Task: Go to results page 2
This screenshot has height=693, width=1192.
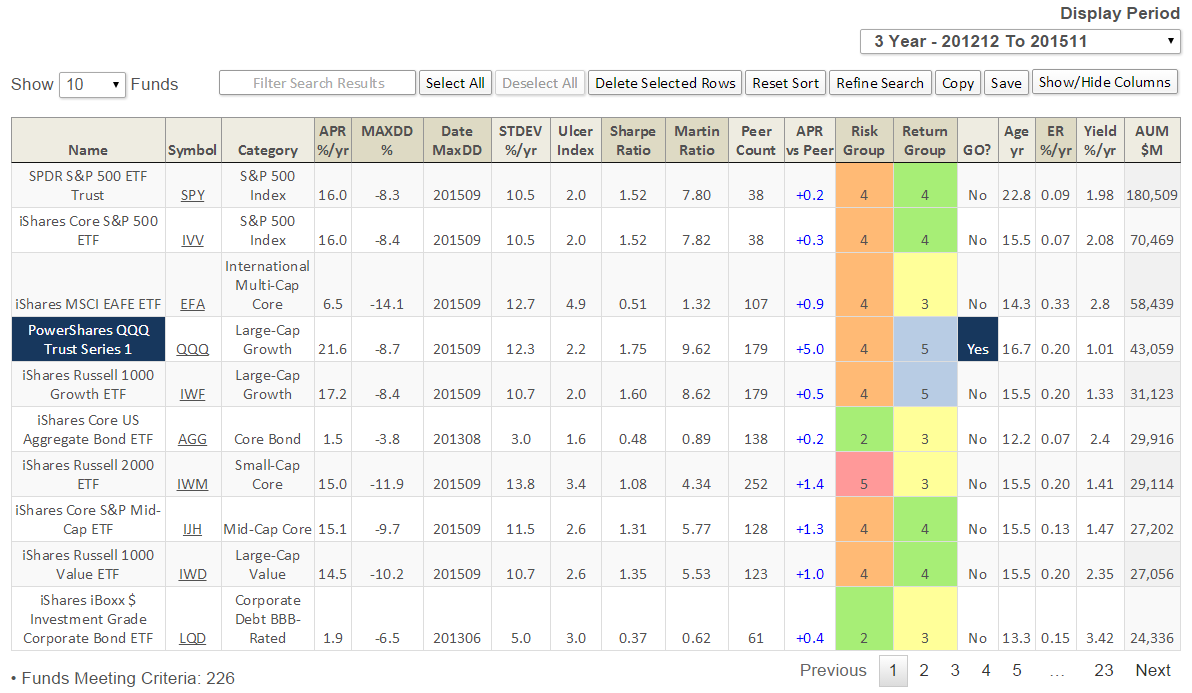Action: 924,670
